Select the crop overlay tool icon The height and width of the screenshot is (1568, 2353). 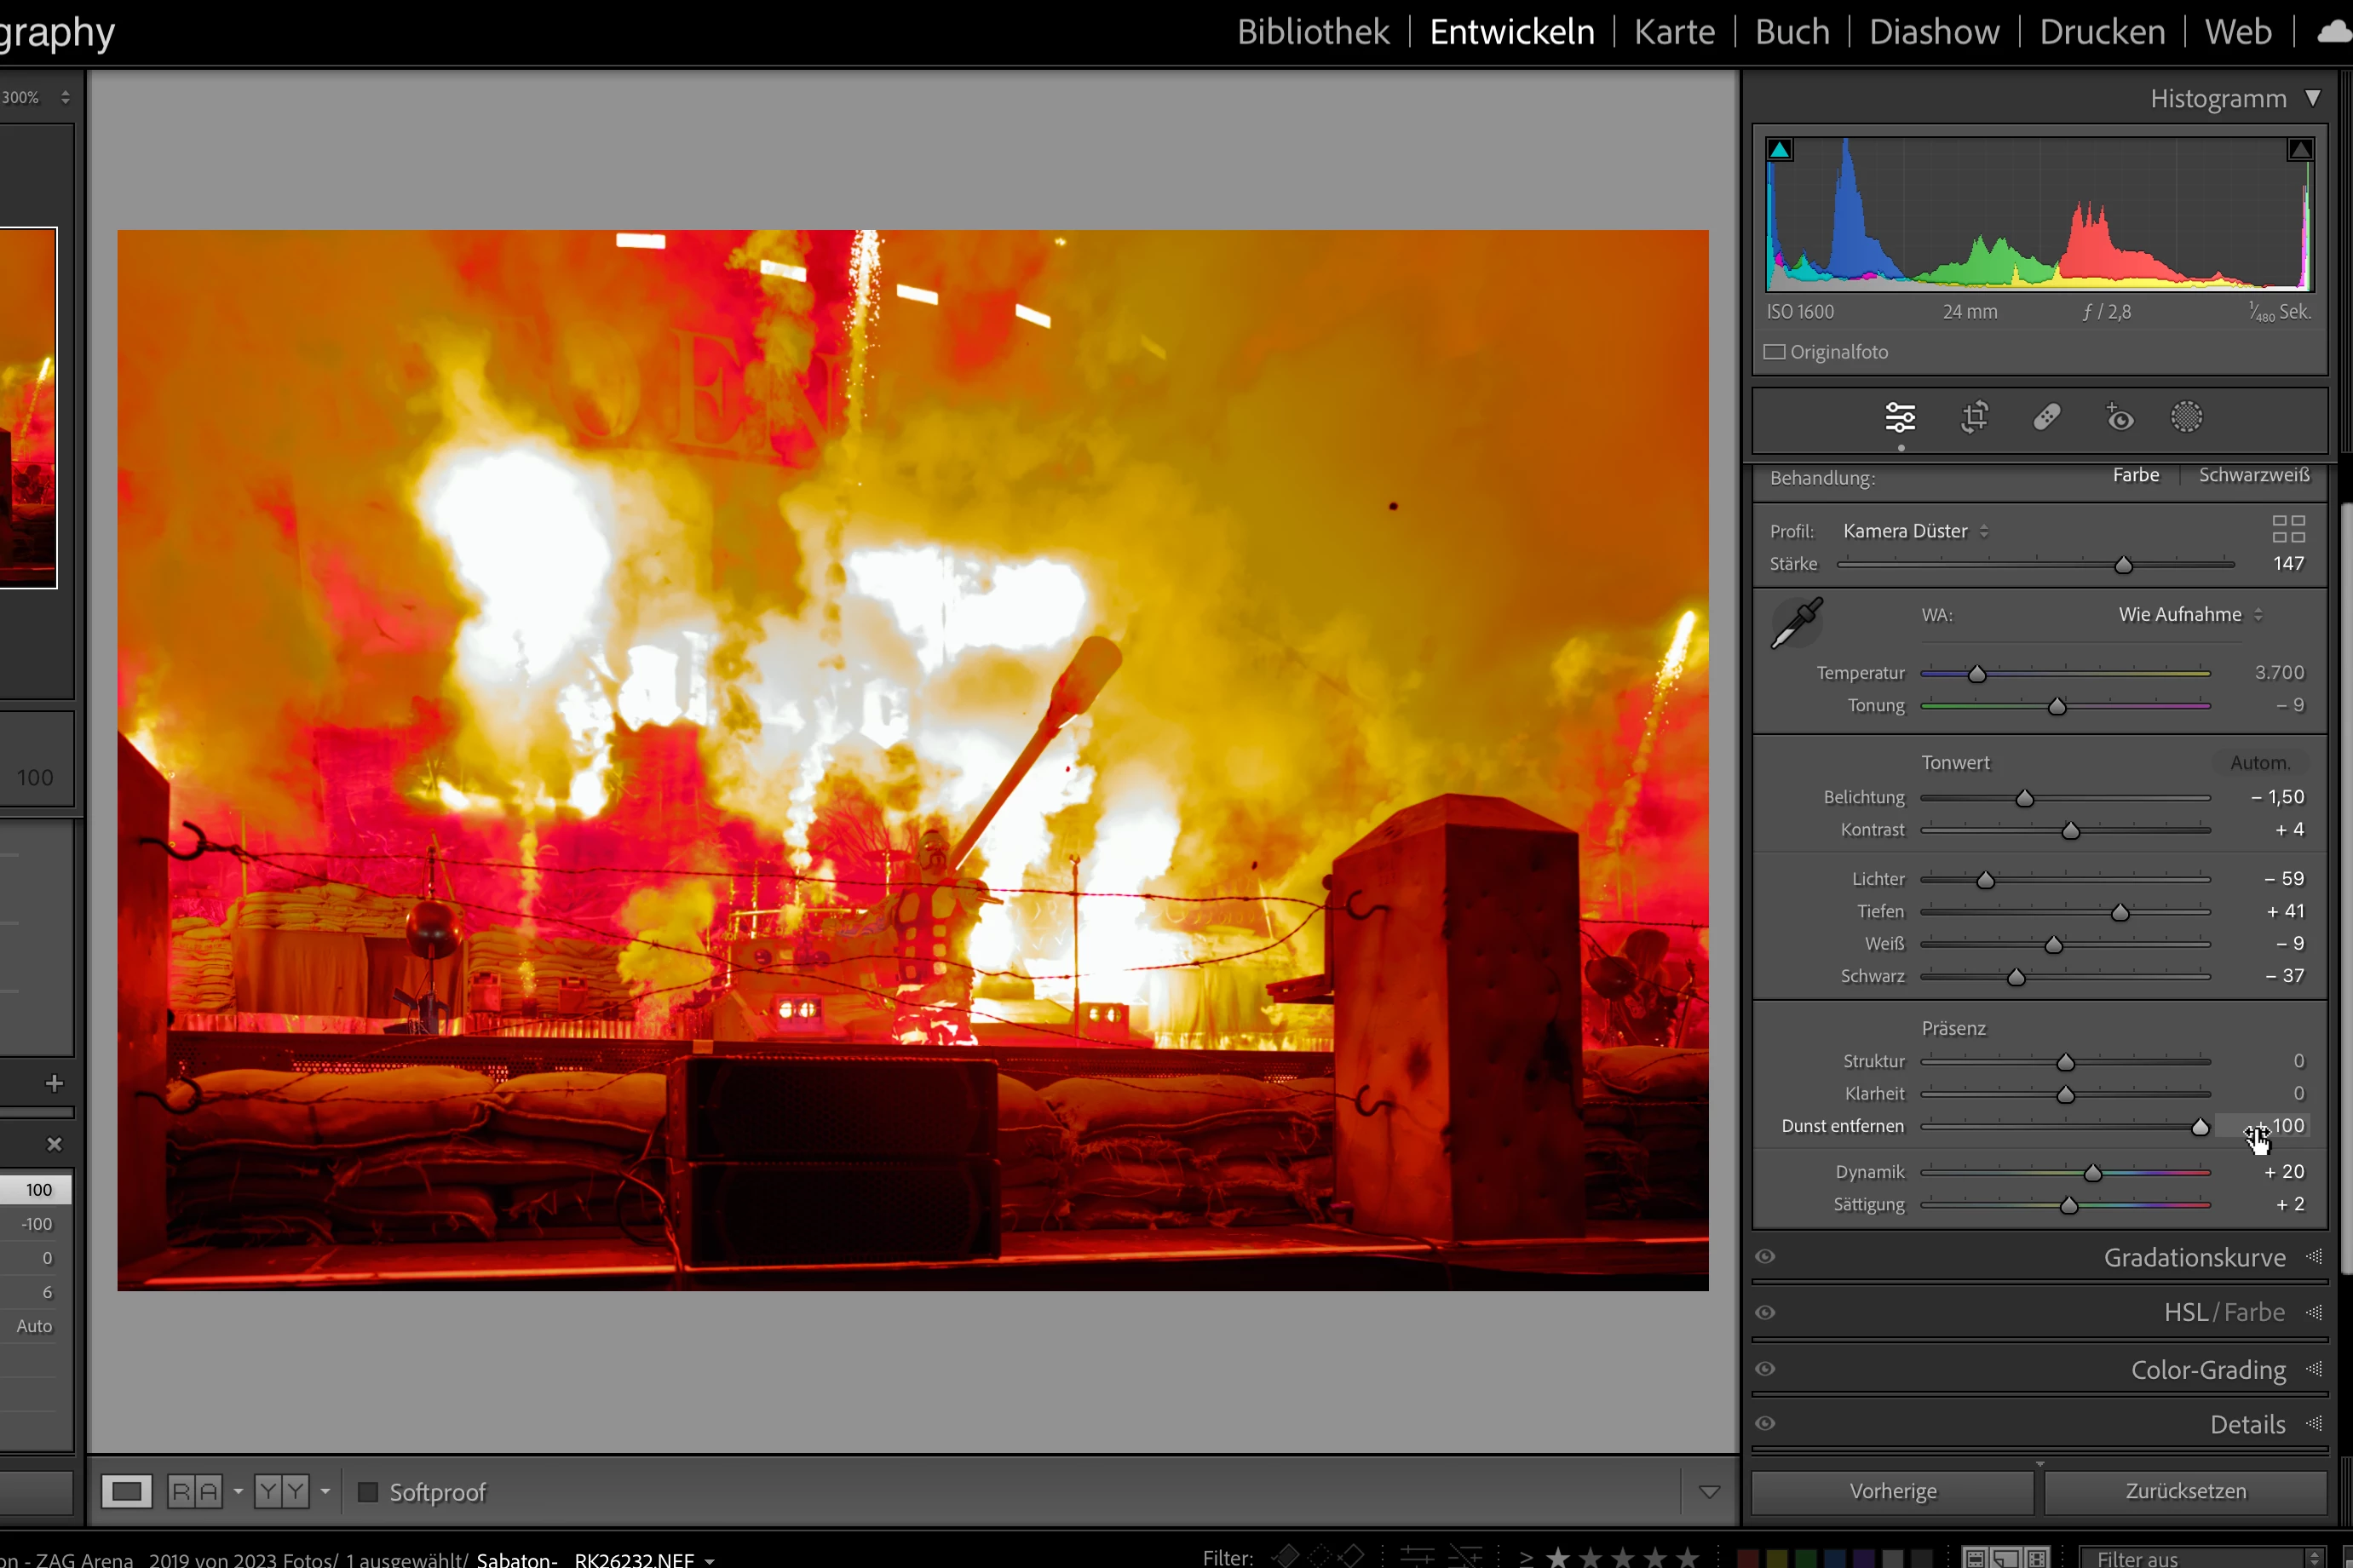click(1974, 417)
